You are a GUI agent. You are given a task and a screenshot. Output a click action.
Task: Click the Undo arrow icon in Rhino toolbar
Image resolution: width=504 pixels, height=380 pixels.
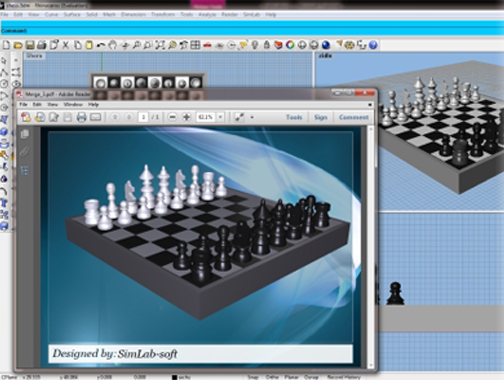click(101, 45)
